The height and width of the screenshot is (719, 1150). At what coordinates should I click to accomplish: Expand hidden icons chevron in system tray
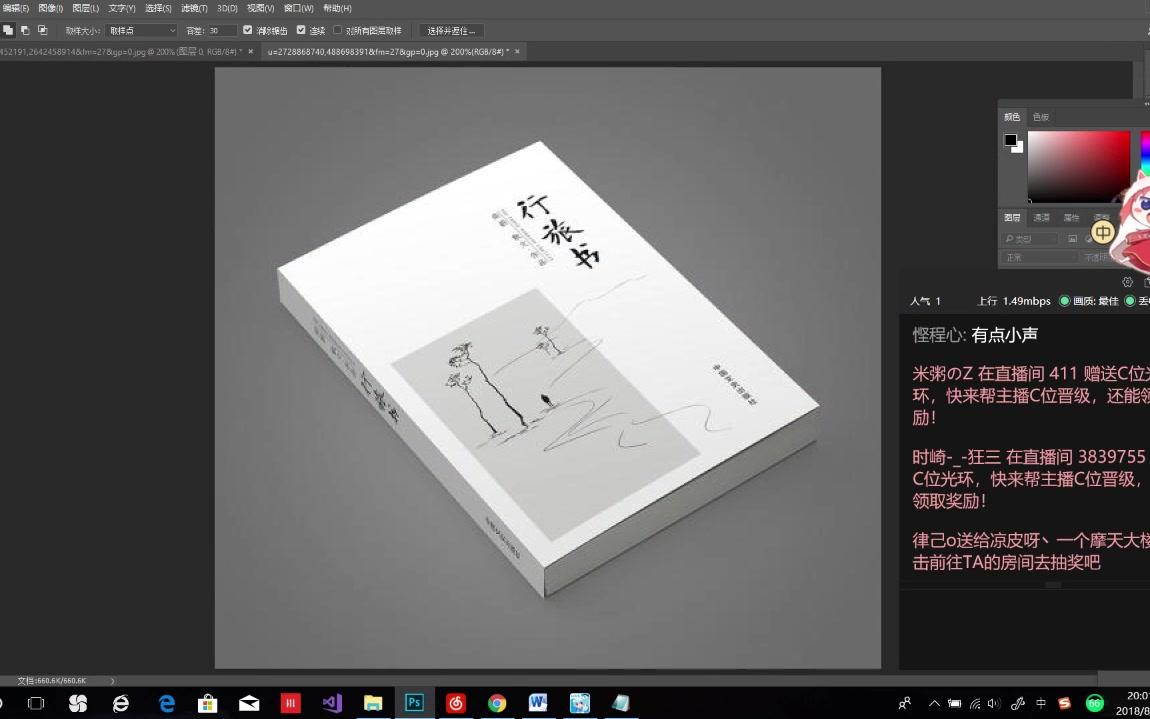[934, 702]
